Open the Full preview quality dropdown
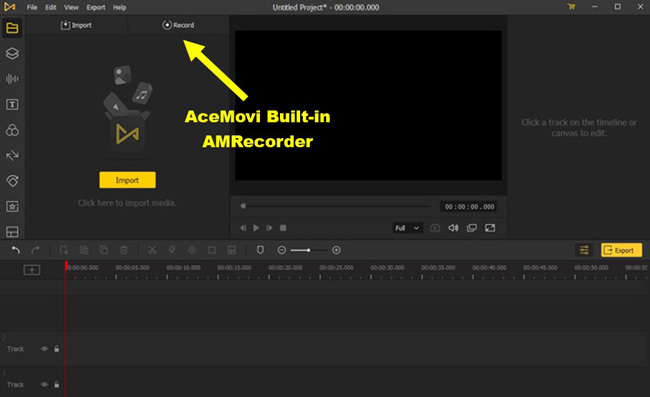650x397 pixels. pyautogui.click(x=407, y=228)
